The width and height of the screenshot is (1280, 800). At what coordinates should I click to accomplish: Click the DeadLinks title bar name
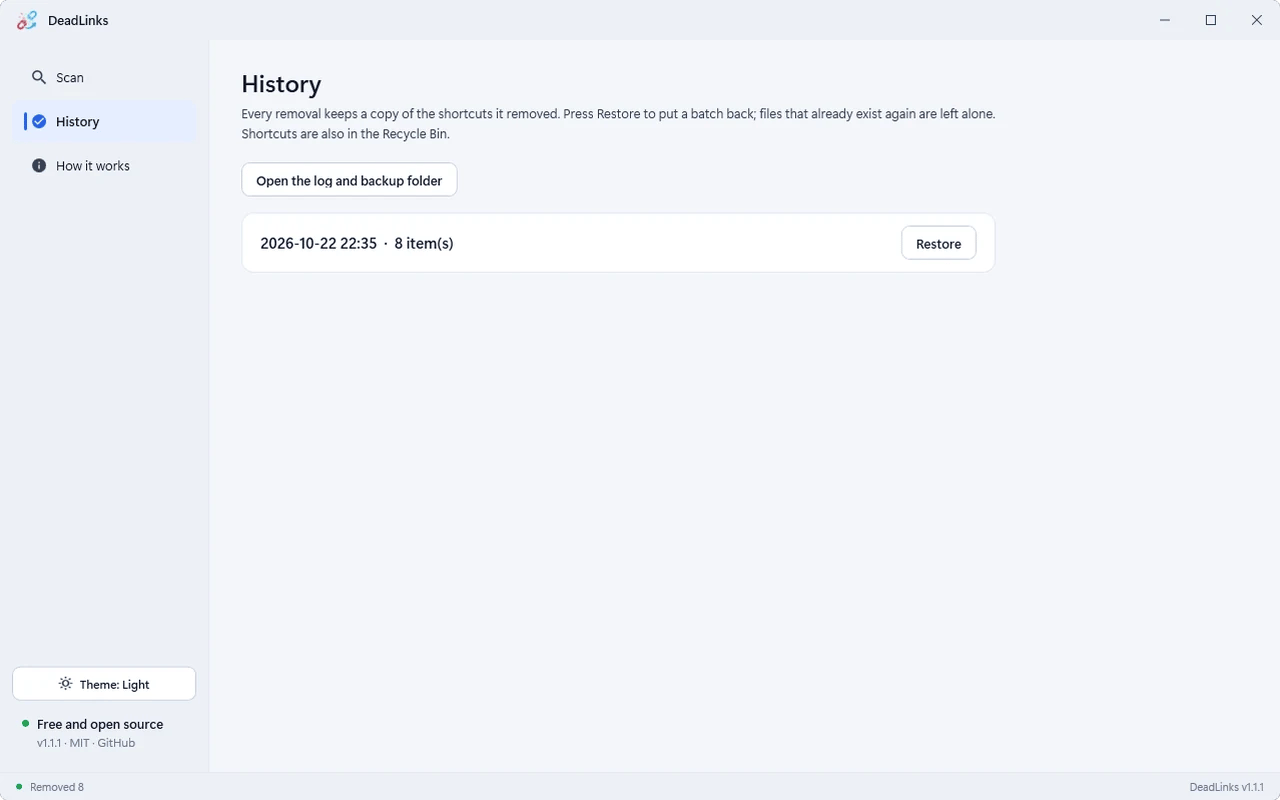click(78, 20)
